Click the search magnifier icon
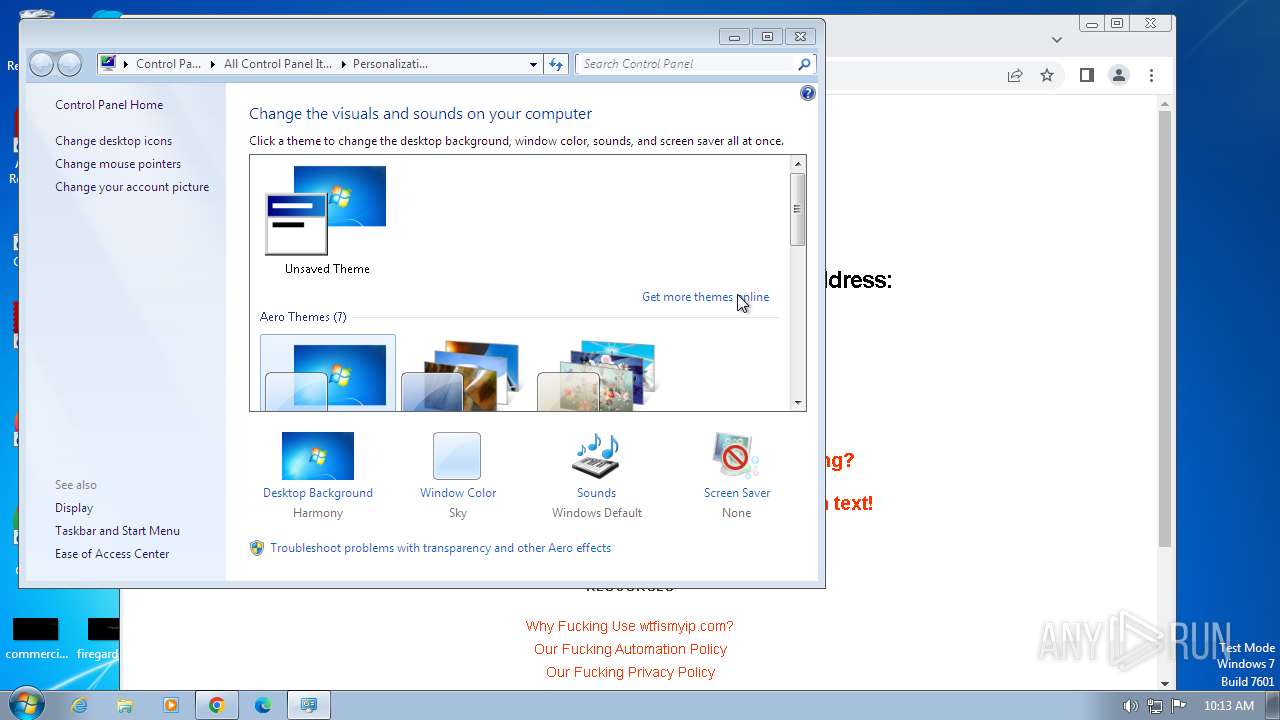Image resolution: width=1280 pixels, height=720 pixels. 804,64
